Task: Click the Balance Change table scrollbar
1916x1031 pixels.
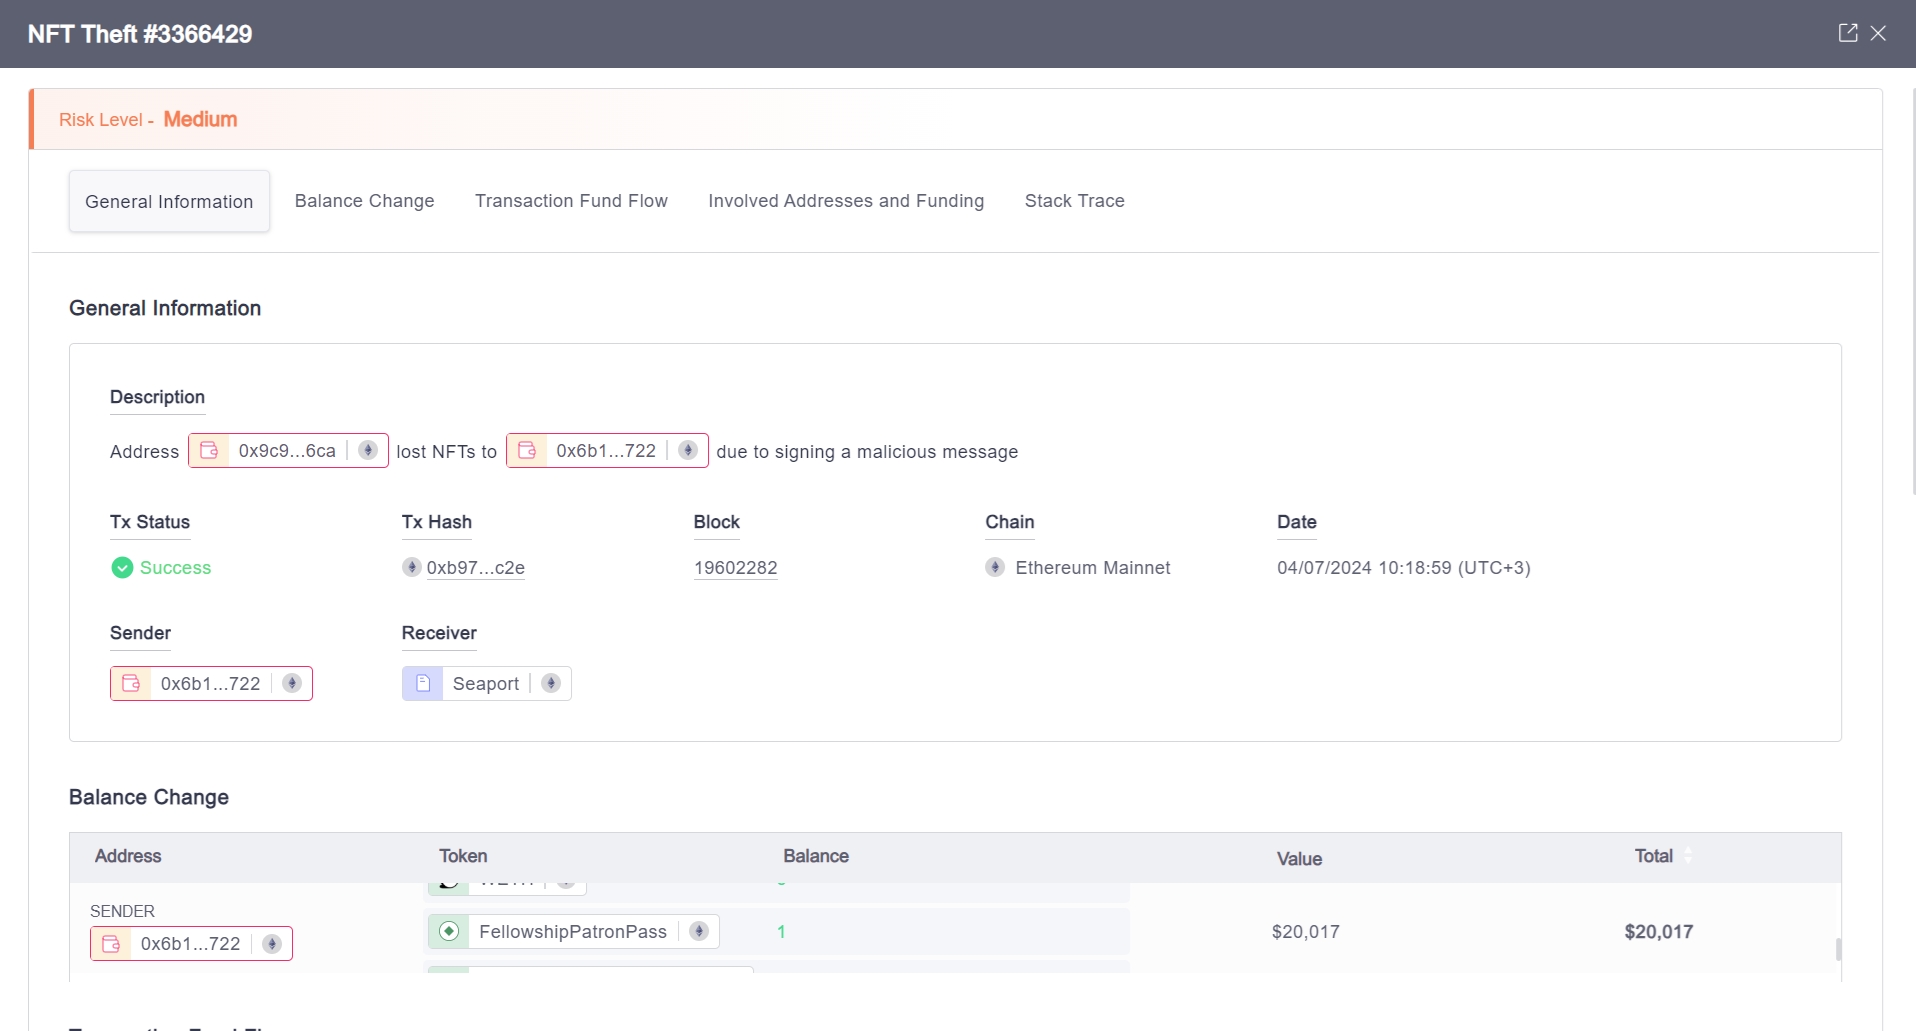Action: click(1838, 948)
